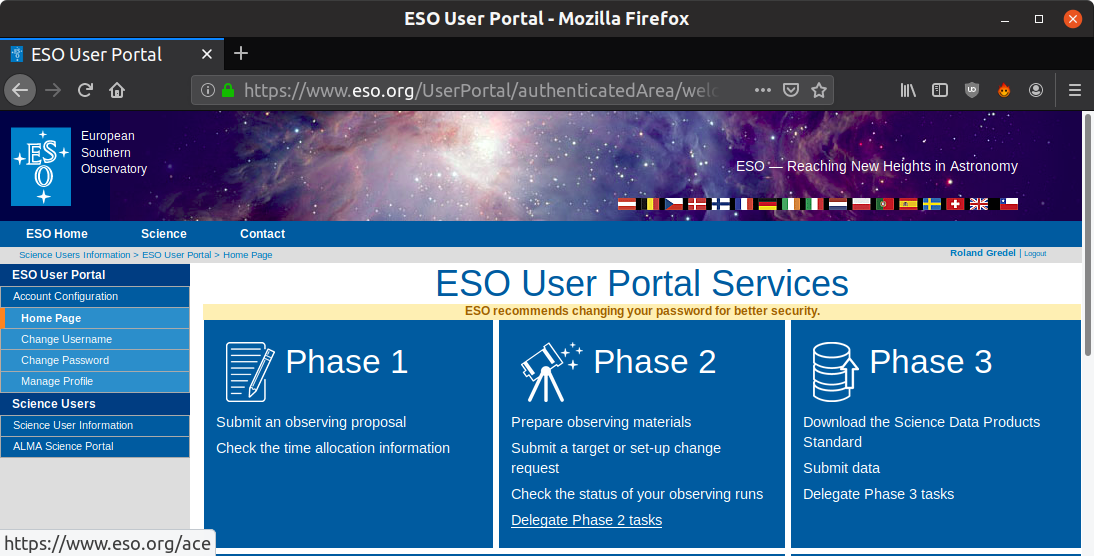Viewport: 1094px width, 556px height.
Task: Open the Contact navigation item
Action: [x=262, y=234]
